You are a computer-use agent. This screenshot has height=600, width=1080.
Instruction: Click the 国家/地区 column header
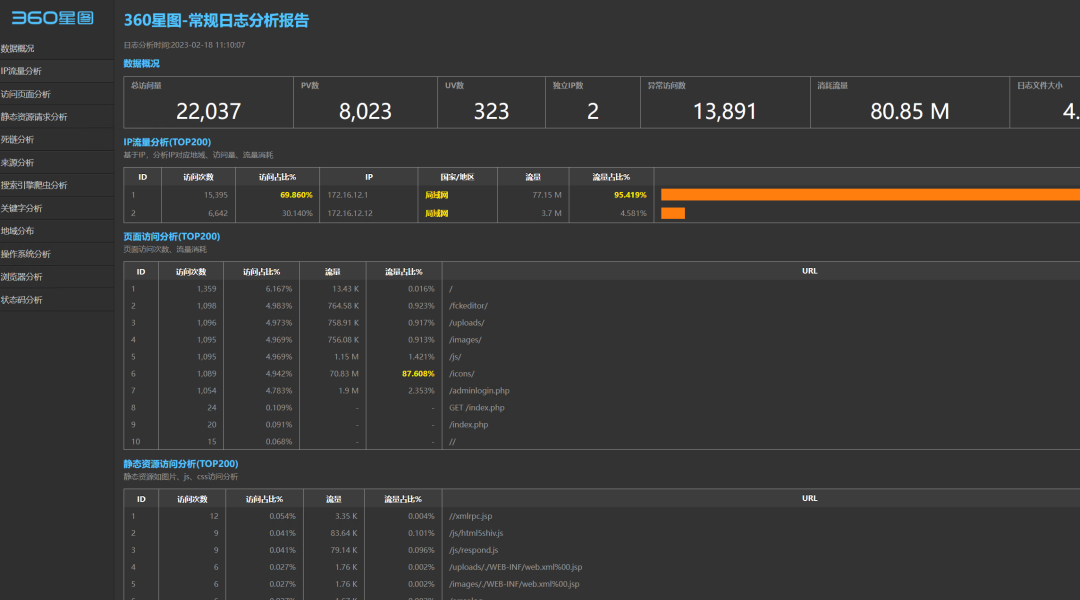[457, 177]
